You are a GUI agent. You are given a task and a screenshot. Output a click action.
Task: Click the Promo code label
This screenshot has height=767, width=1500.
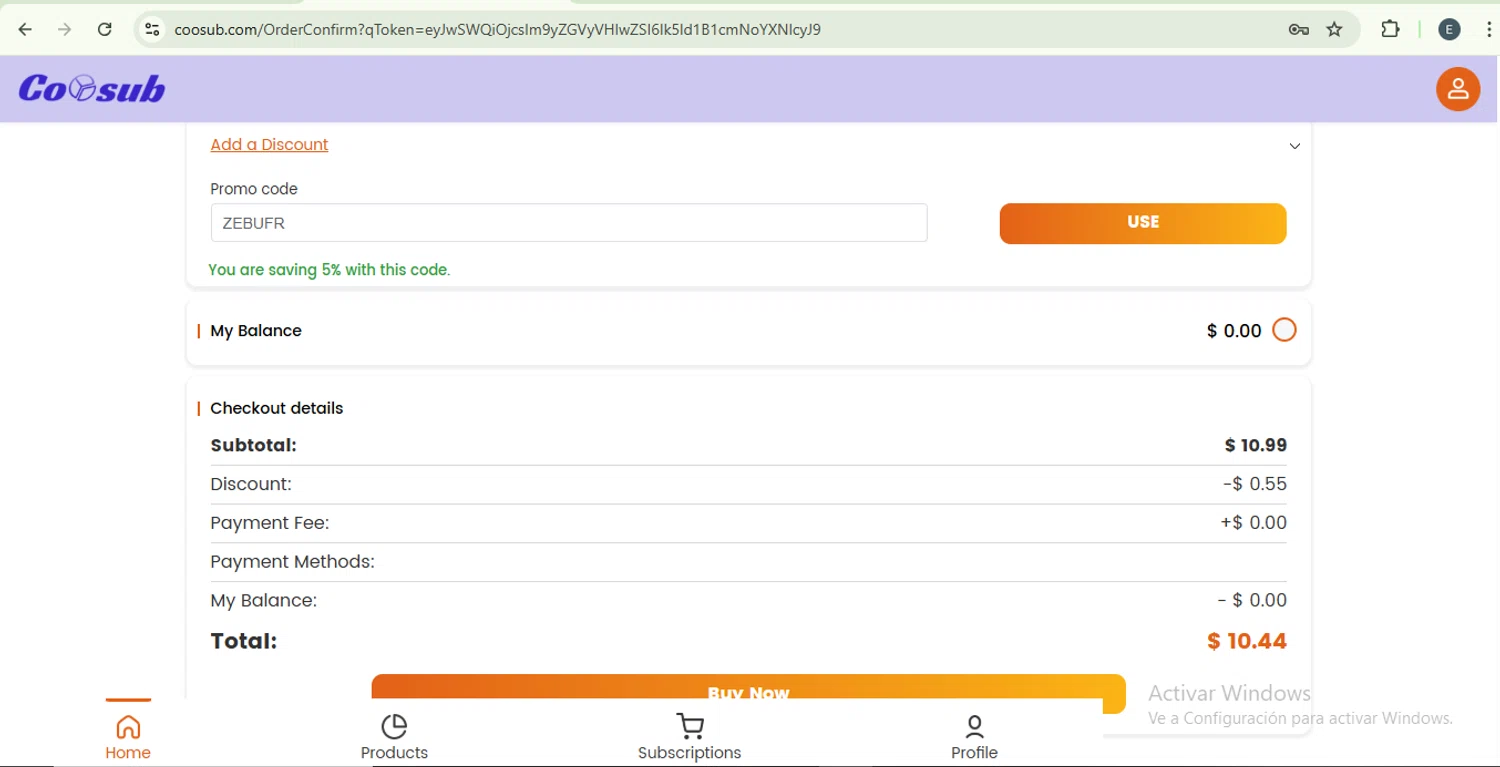(254, 189)
